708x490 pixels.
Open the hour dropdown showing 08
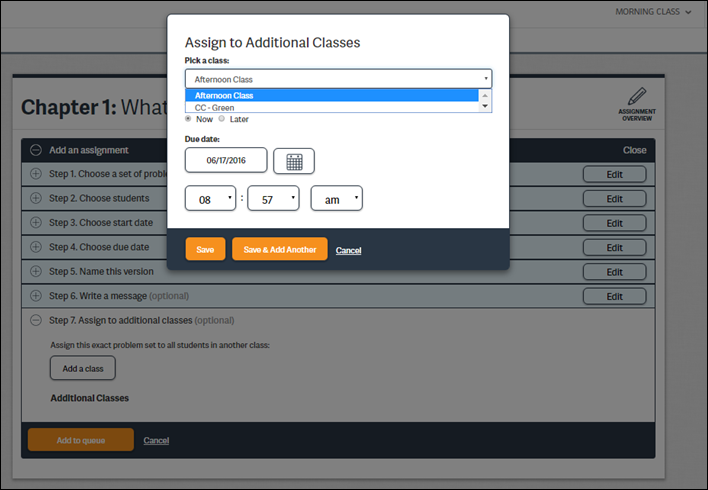tap(210, 199)
